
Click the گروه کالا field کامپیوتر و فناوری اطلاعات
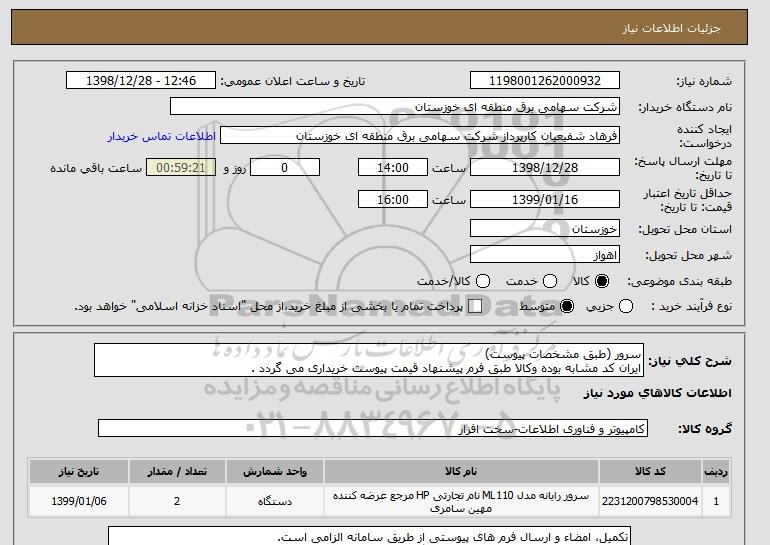click(373, 428)
